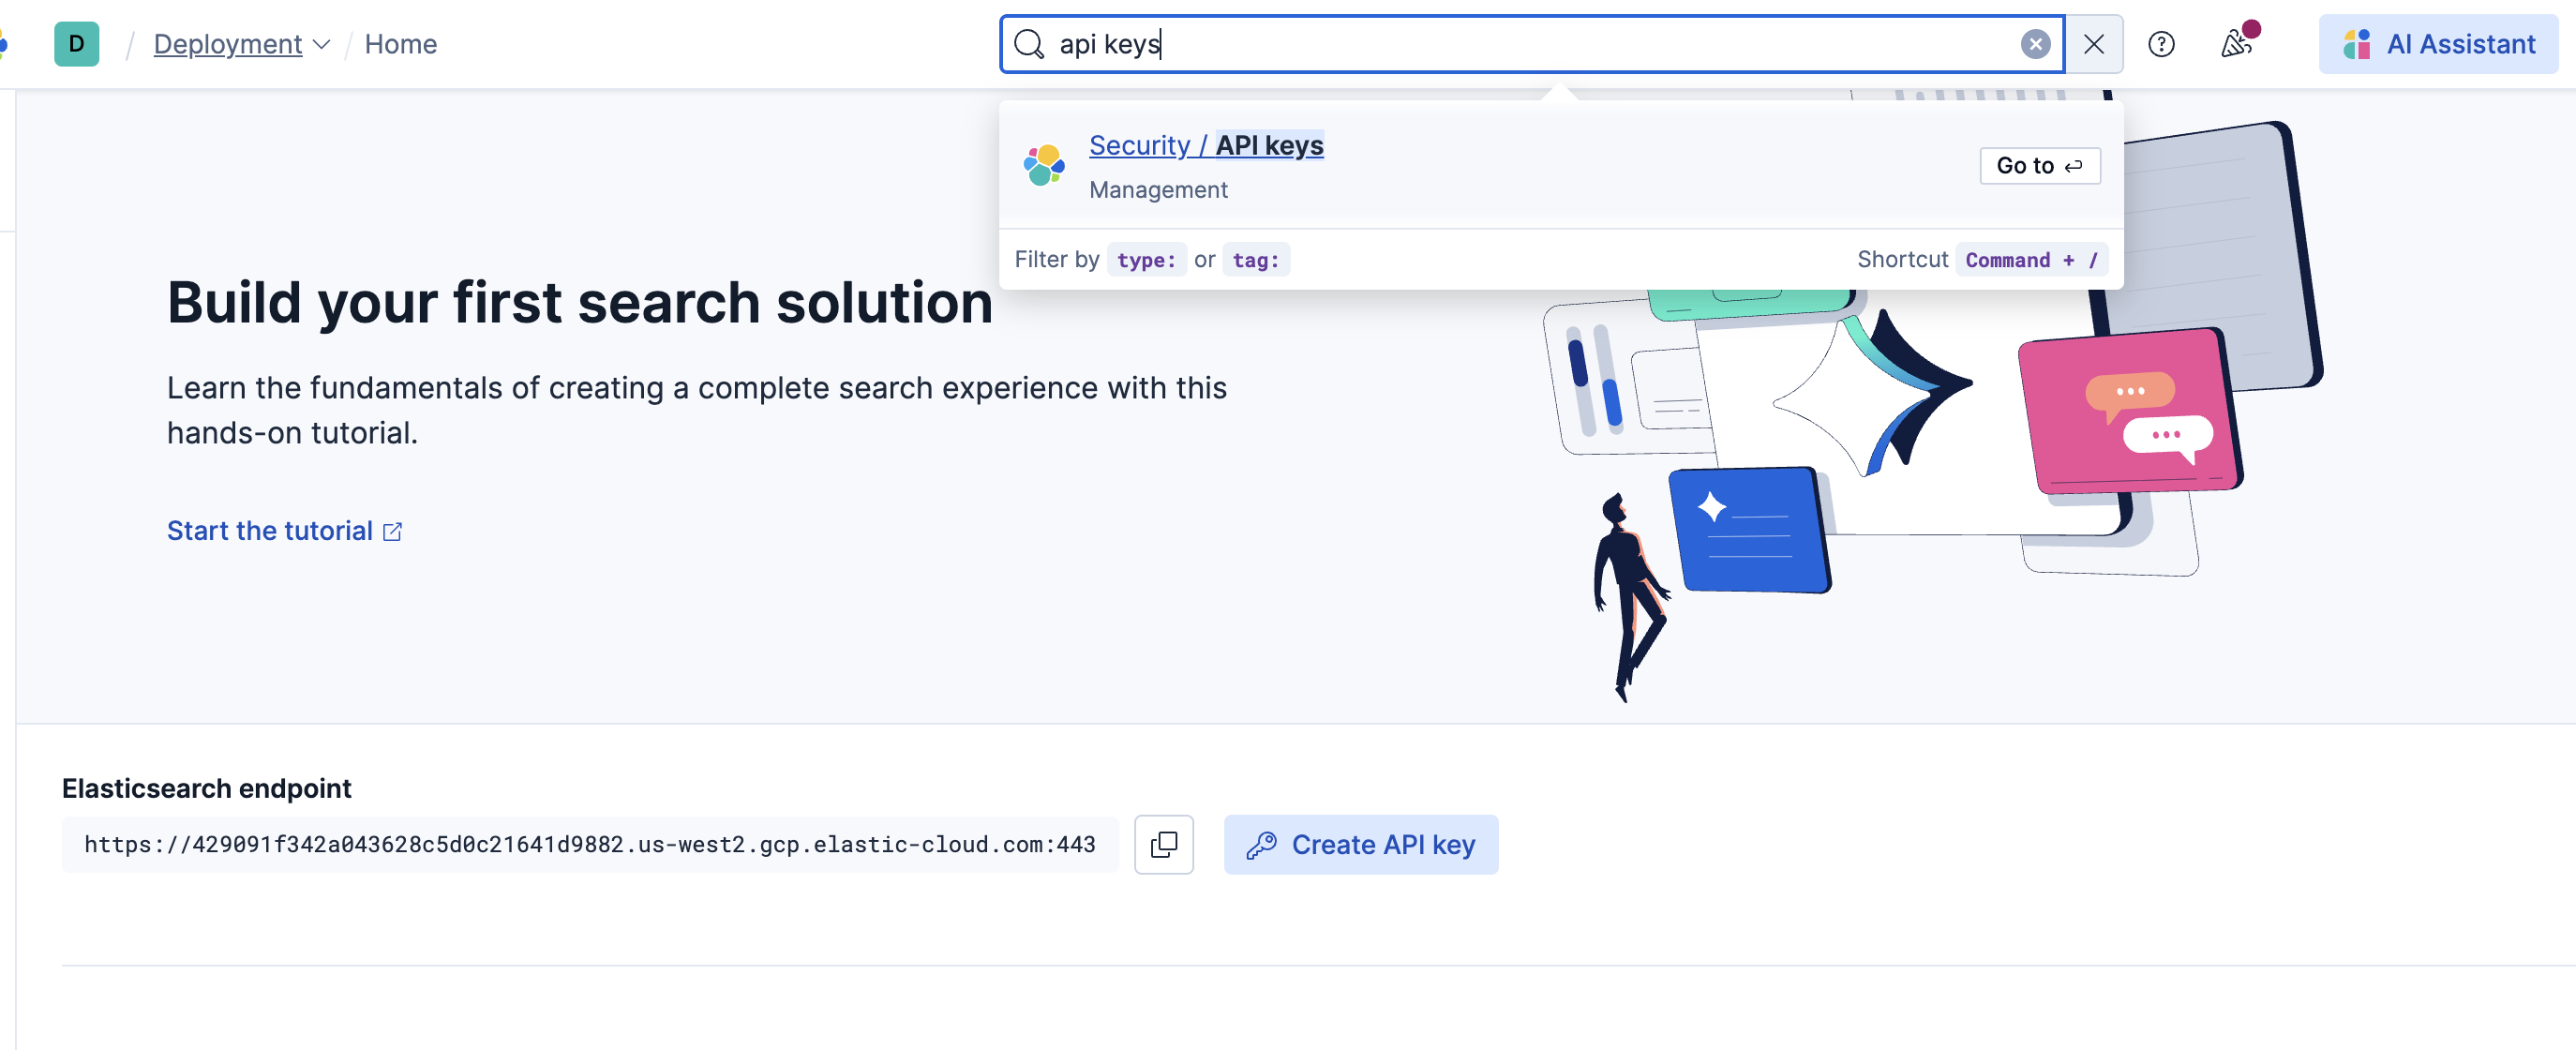Click inside the Elasticsearch endpoint URL field
2576x1050 pixels.
(x=590, y=845)
